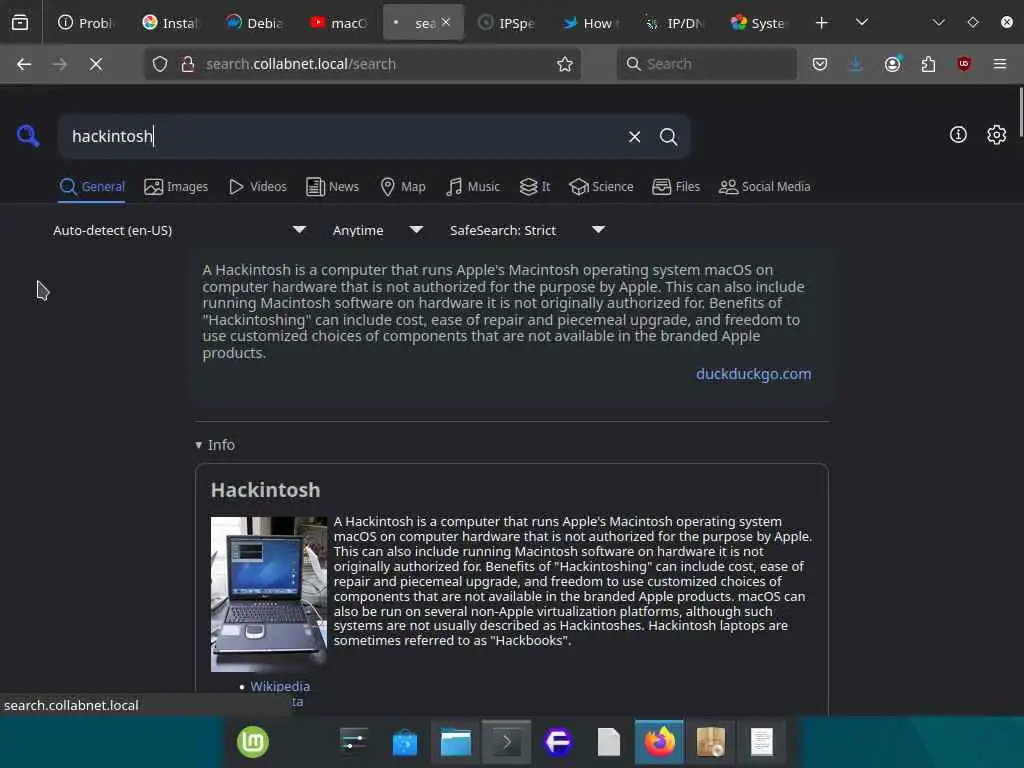
Task: Open the taskbar settings sliders icon
Action: [353, 743]
